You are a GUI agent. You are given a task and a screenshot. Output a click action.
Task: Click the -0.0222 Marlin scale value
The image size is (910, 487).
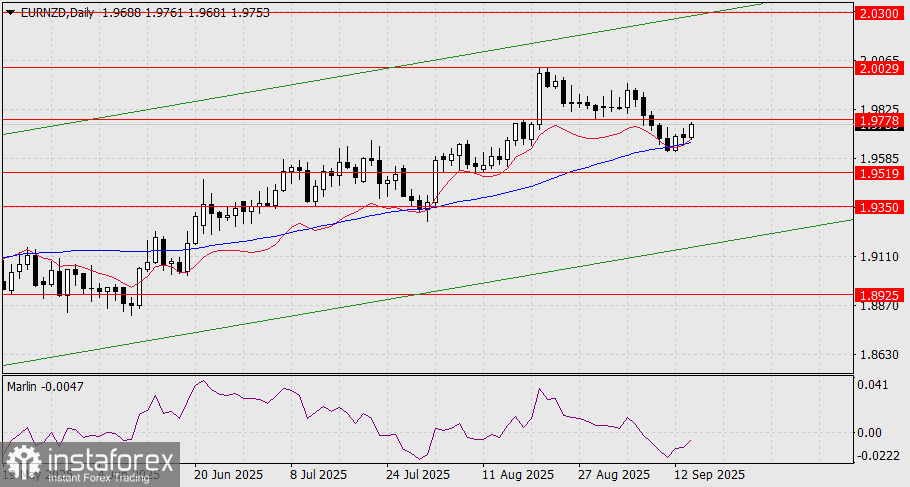[x=879, y=456]
